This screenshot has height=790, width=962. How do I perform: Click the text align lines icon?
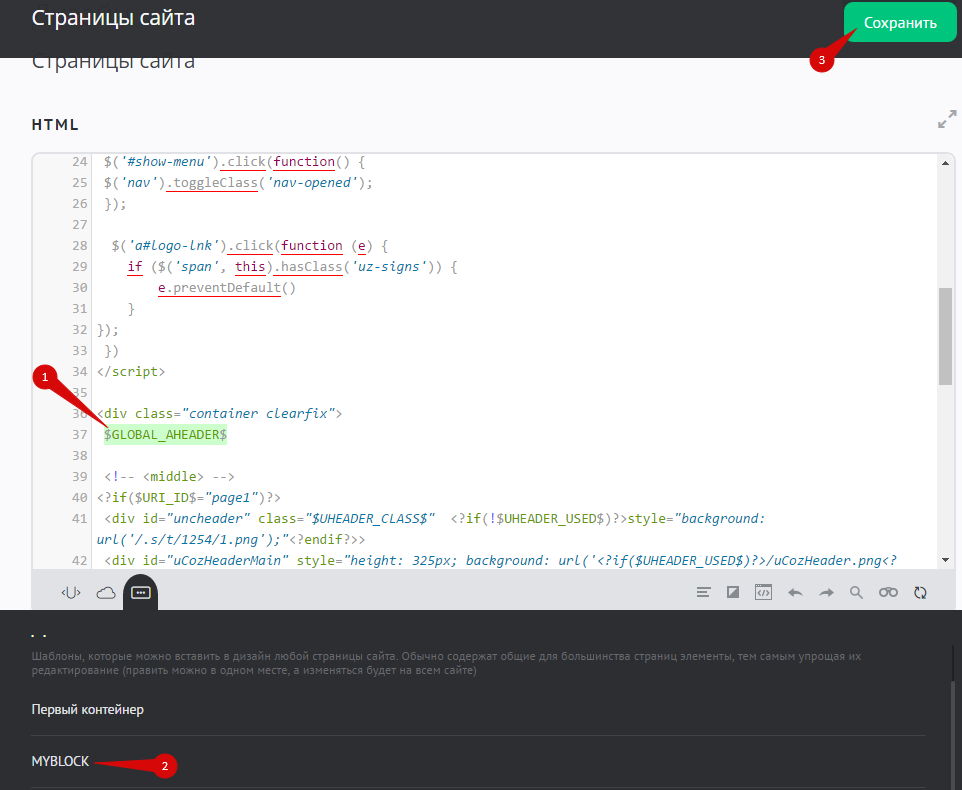pyautogui.click(x=704, y=593)
